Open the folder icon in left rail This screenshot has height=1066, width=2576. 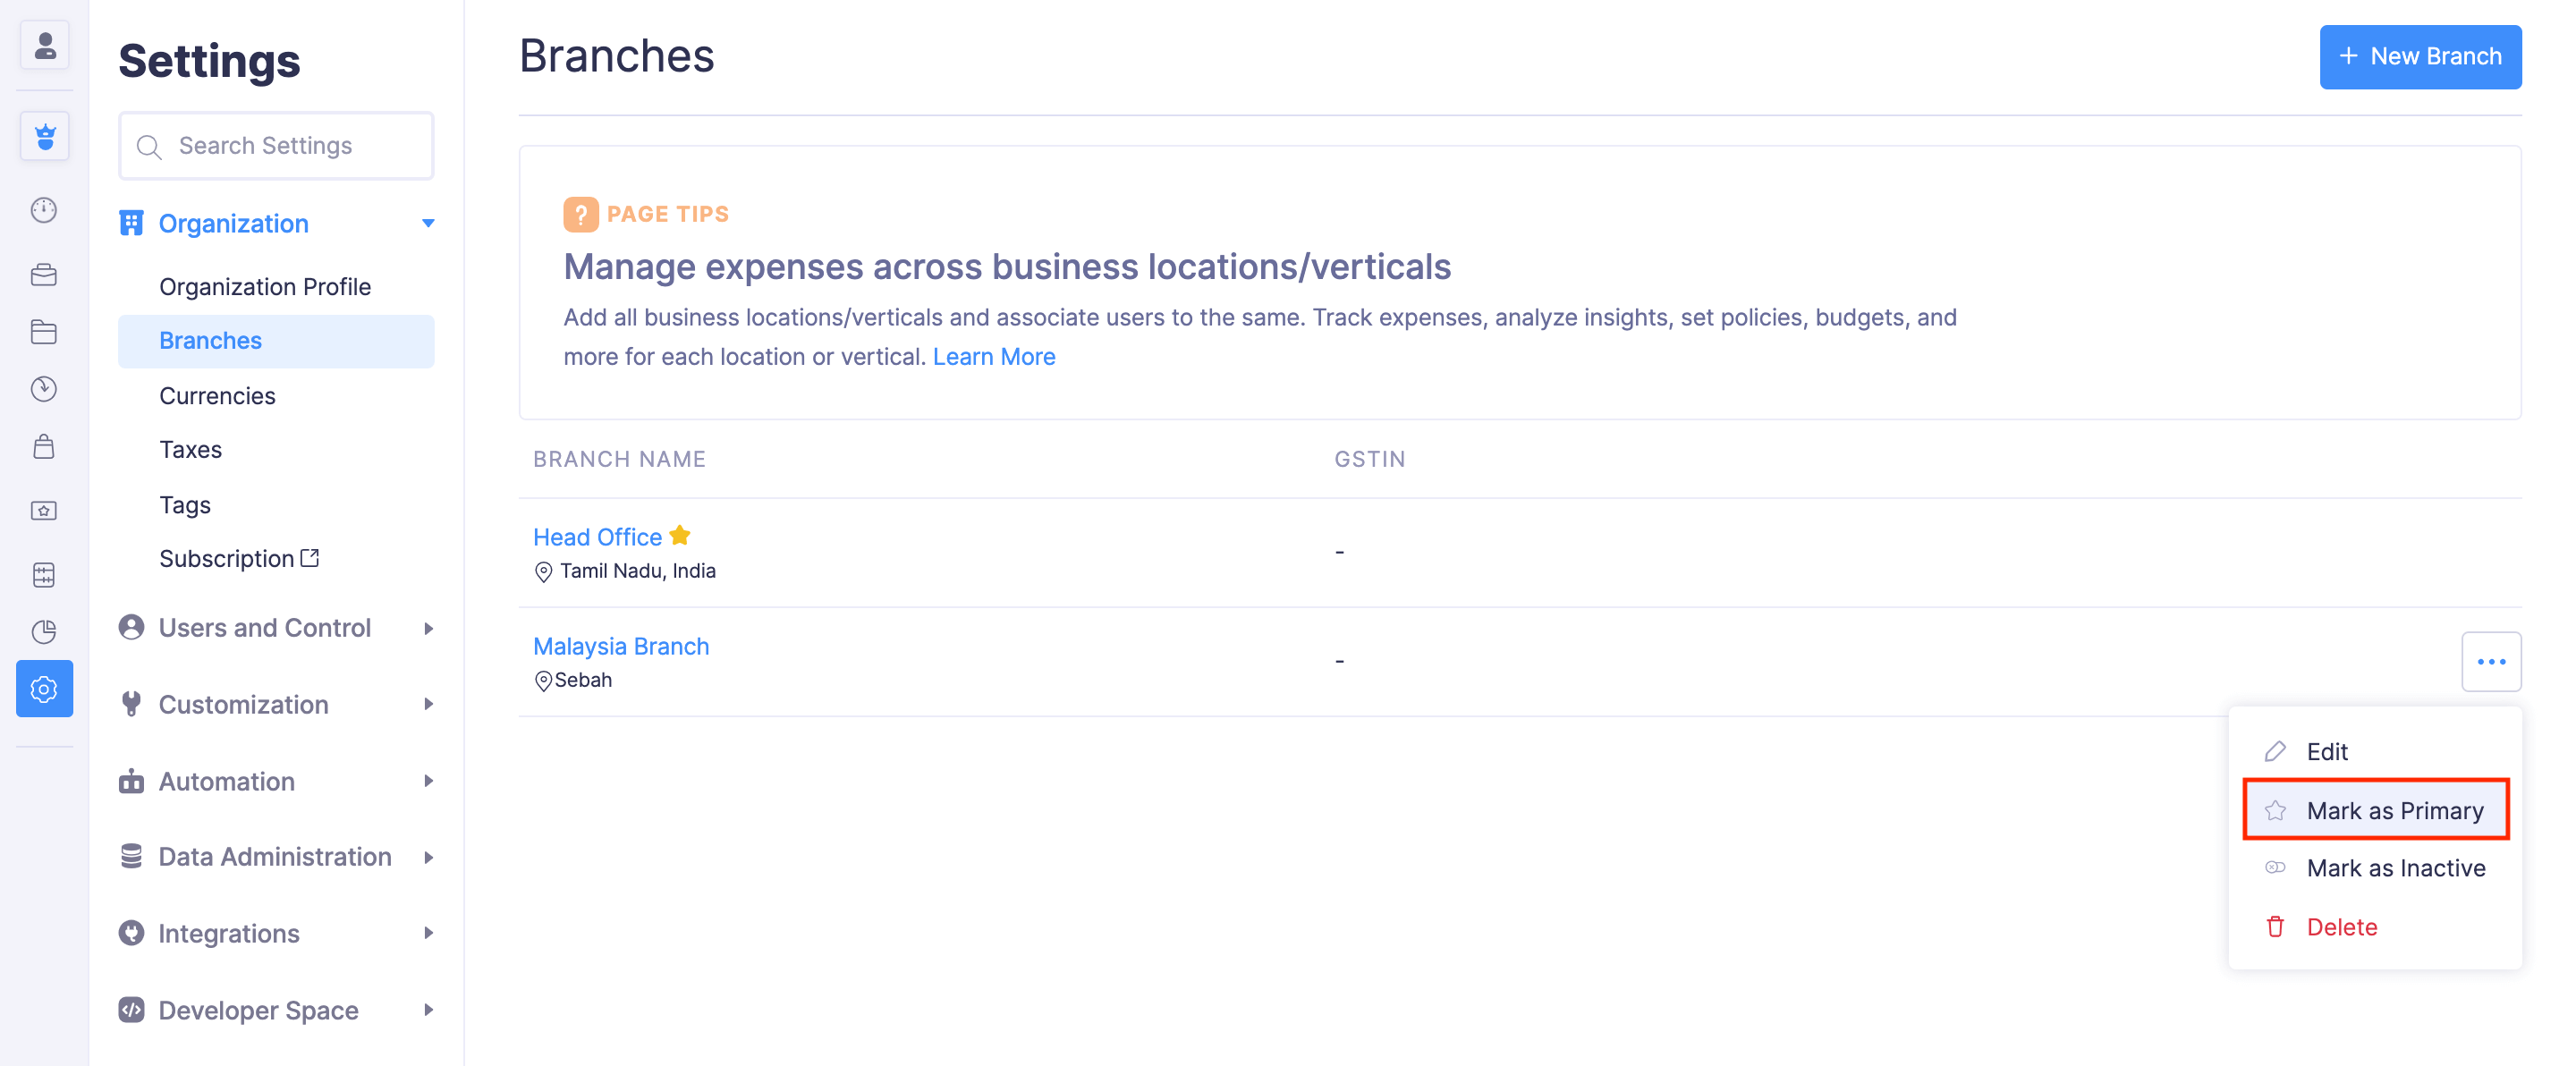pyautogui.click(x=44, y=332)
